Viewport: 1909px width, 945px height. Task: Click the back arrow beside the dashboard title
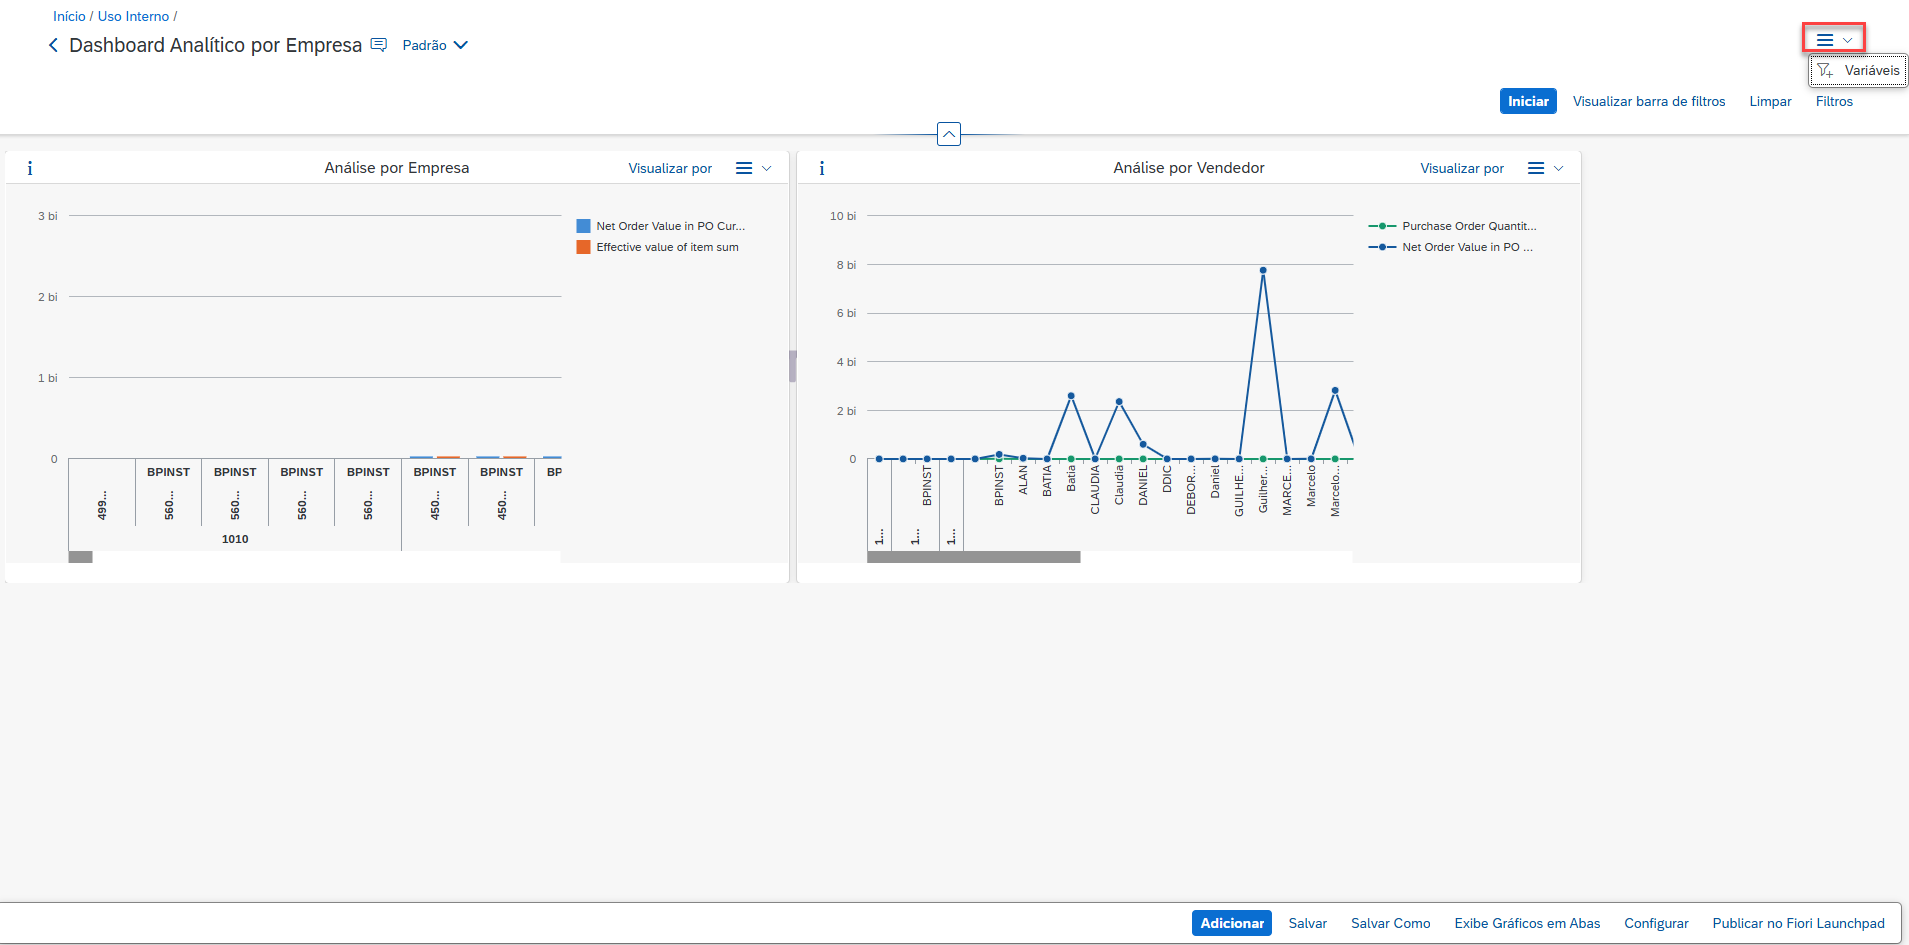pyautogui.click(x=53, y=45)
